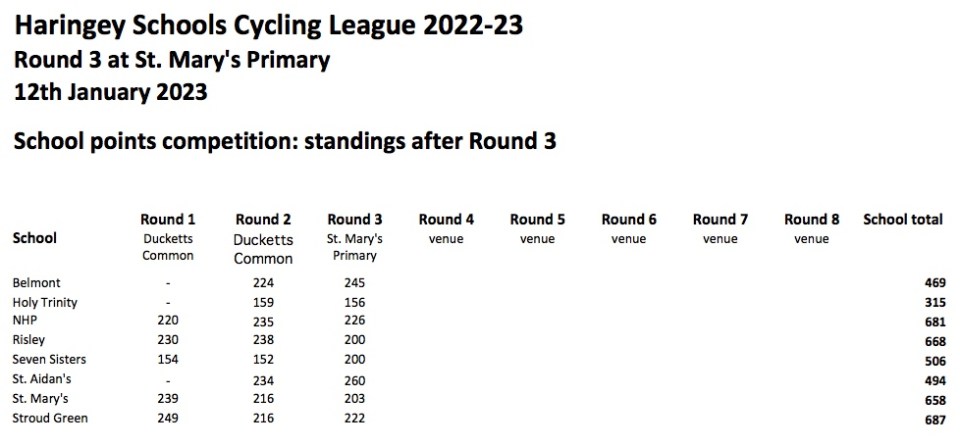Select the Round 8 column header
This screenshot has width=960, height=446.
click(812, 220)
